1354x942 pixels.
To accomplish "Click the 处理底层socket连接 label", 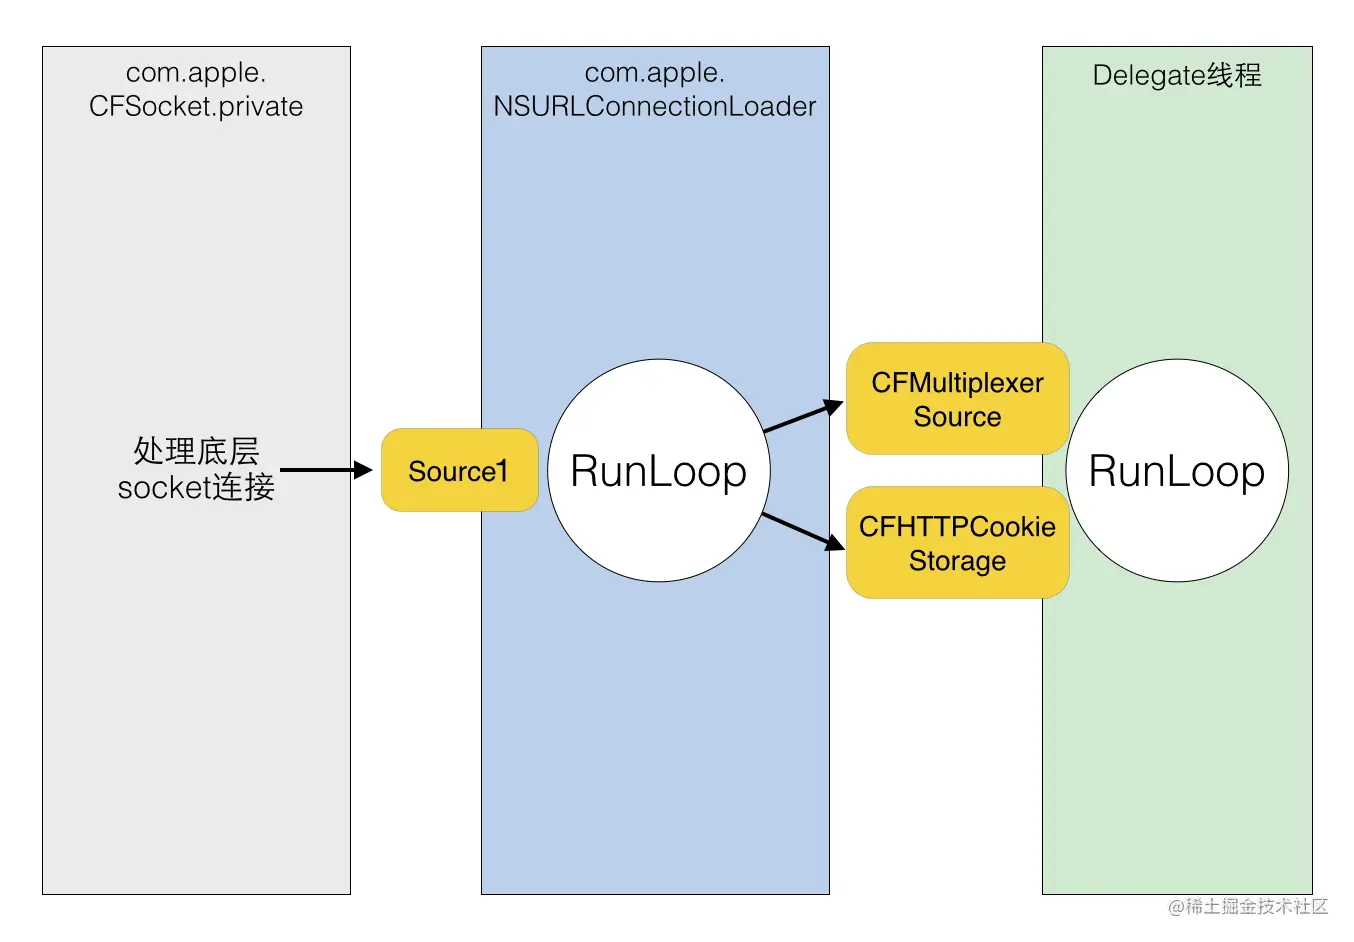I will pos(196,470).
